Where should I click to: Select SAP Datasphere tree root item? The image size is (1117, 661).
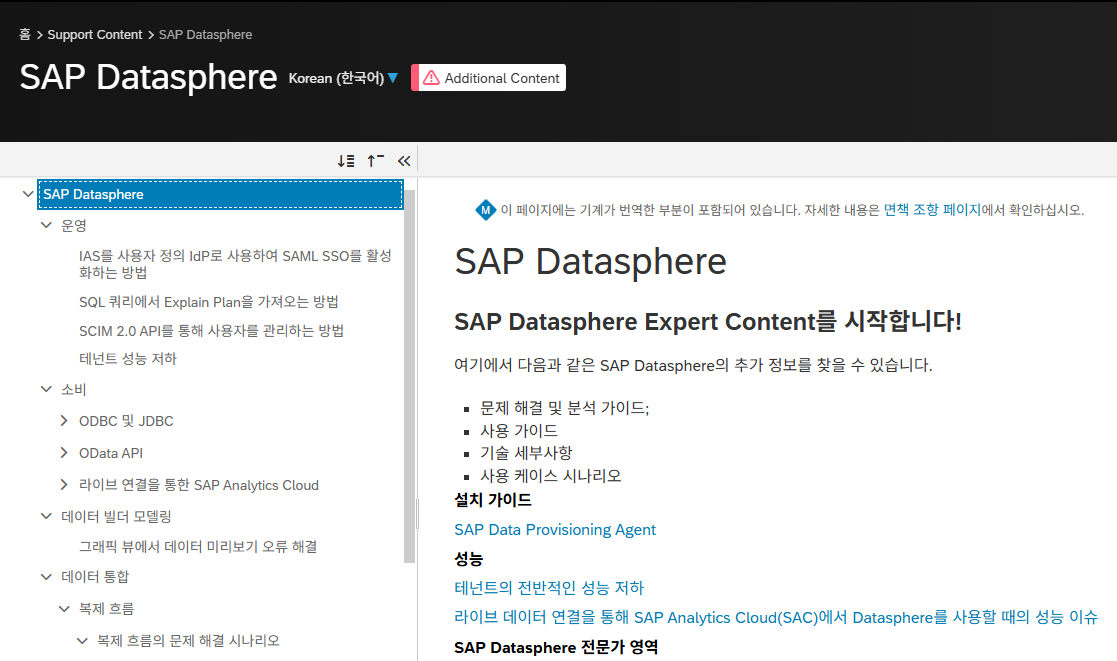click(221, 194)
